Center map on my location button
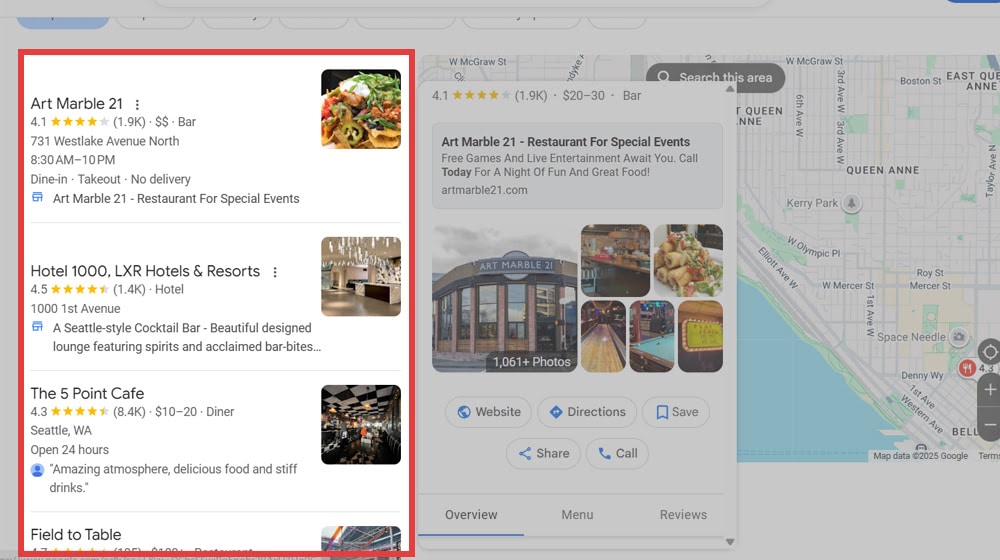 coord(990,351)
